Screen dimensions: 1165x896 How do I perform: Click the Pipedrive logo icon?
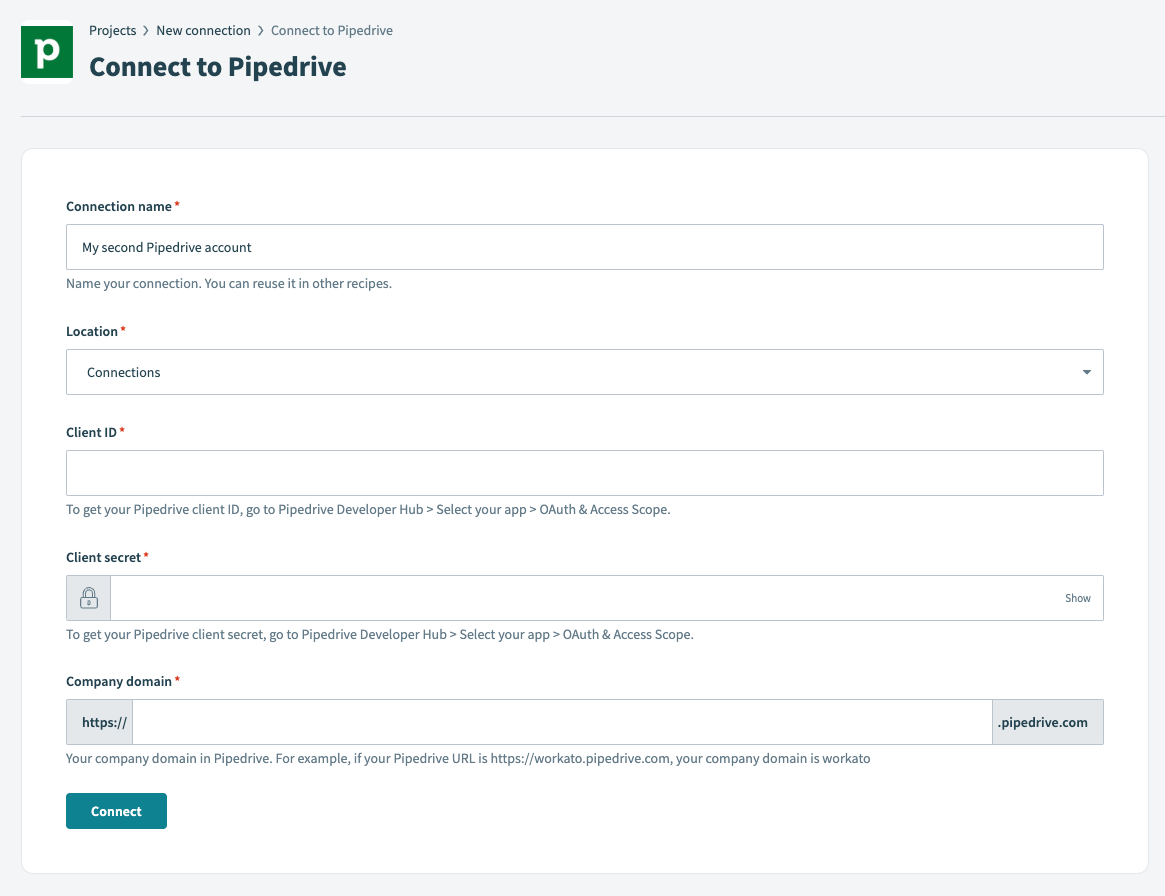coord(46,51)
